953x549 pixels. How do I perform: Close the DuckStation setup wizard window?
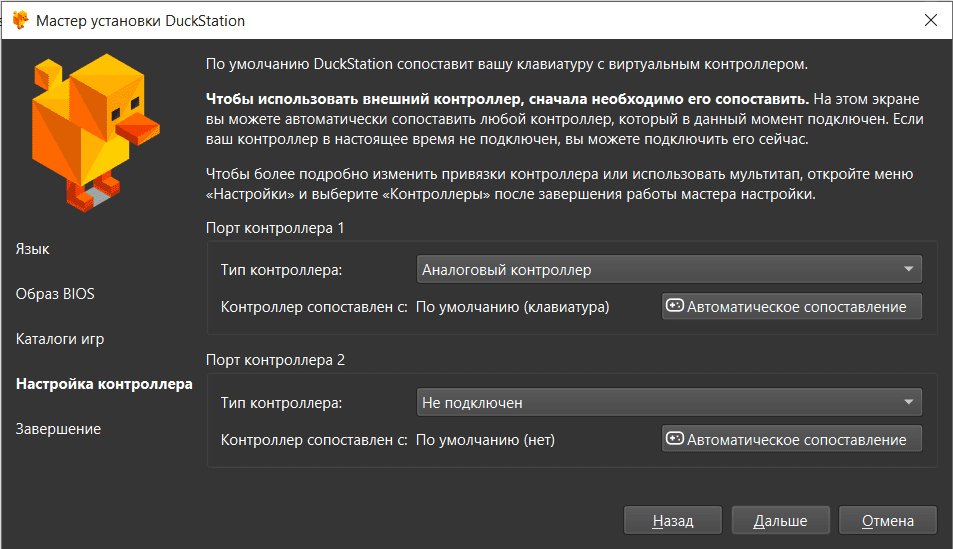930,20
